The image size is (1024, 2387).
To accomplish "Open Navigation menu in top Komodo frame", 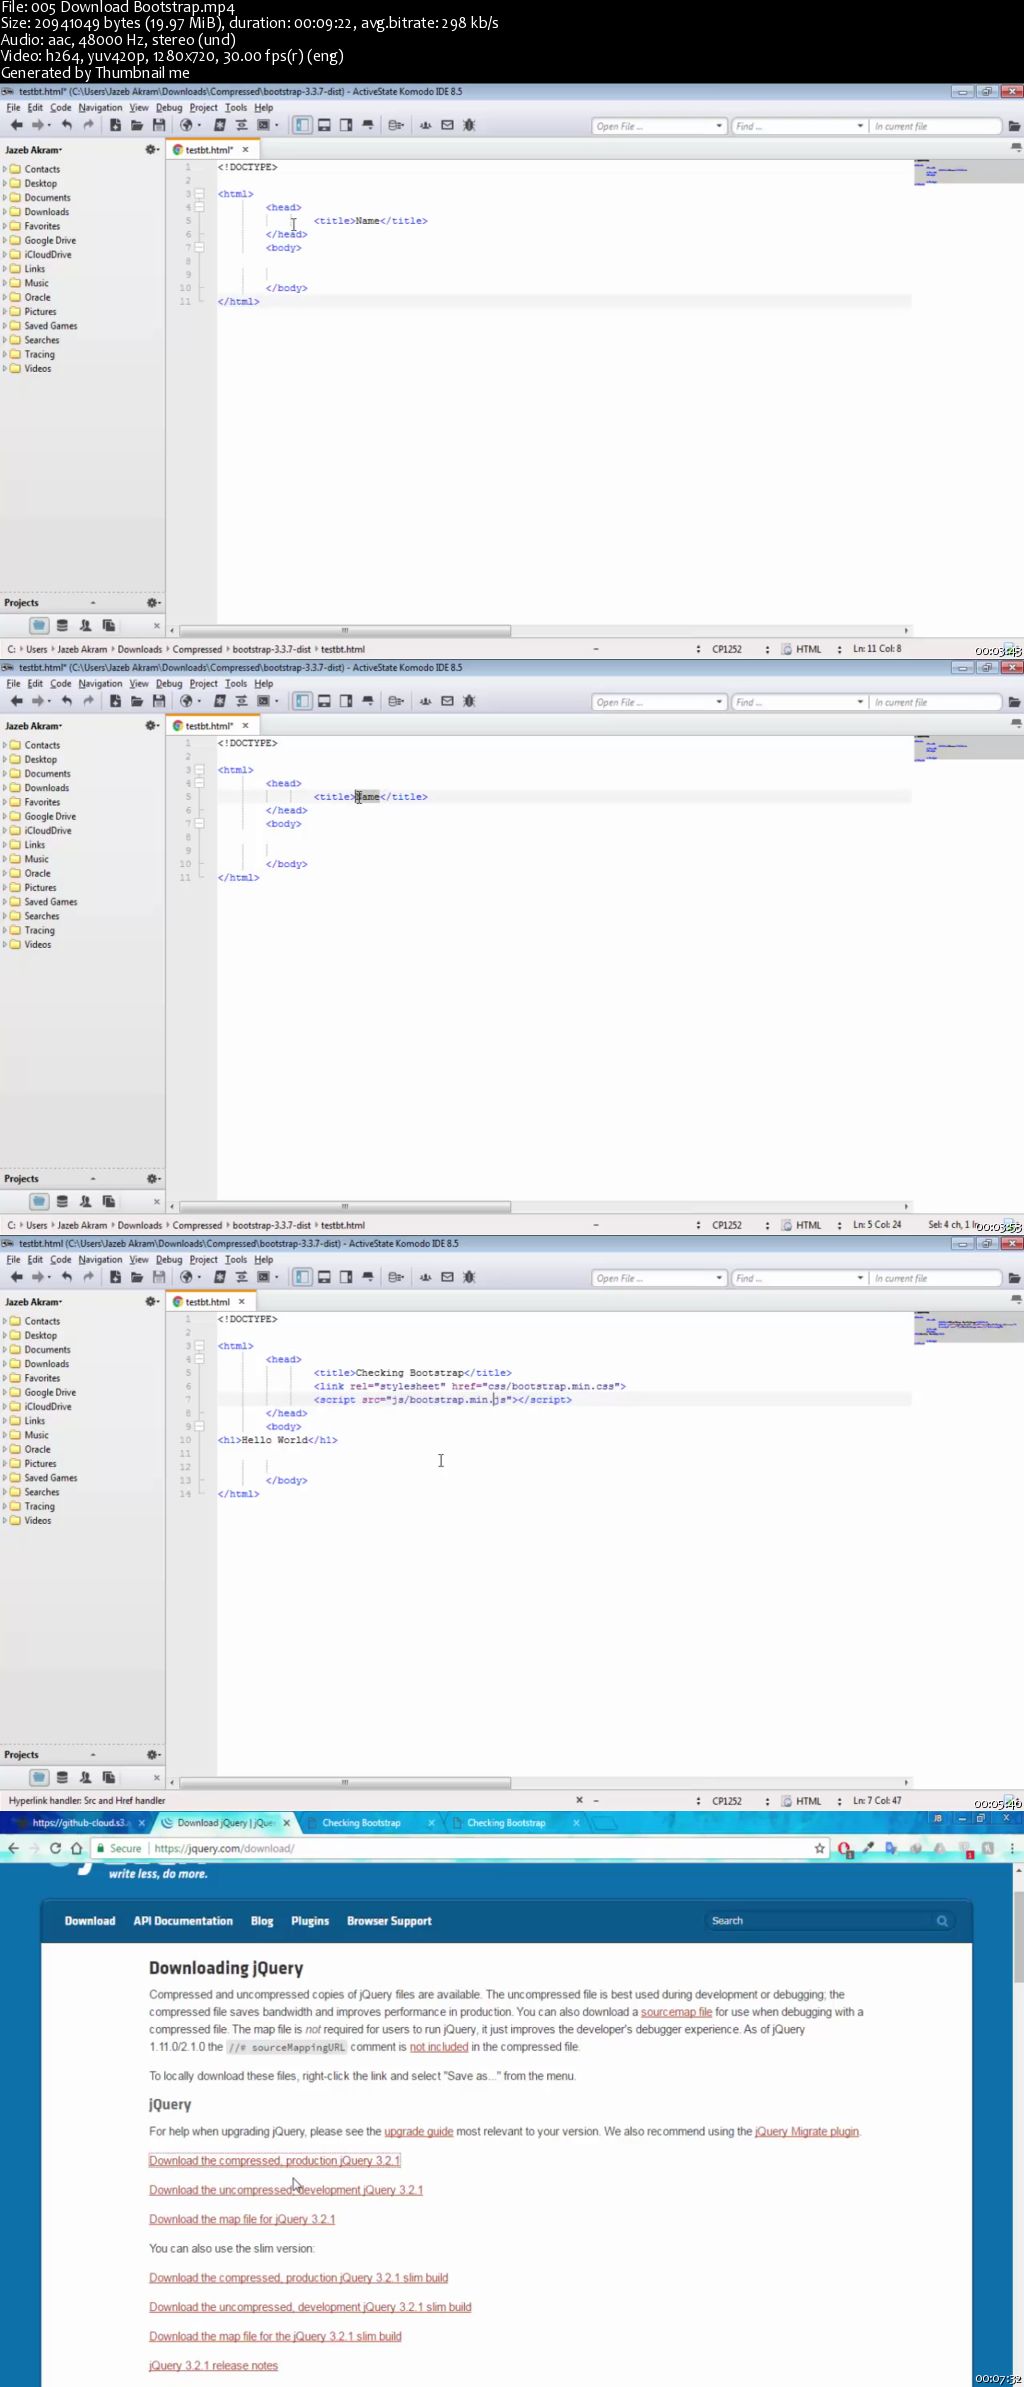I will [x=100, y=107].
